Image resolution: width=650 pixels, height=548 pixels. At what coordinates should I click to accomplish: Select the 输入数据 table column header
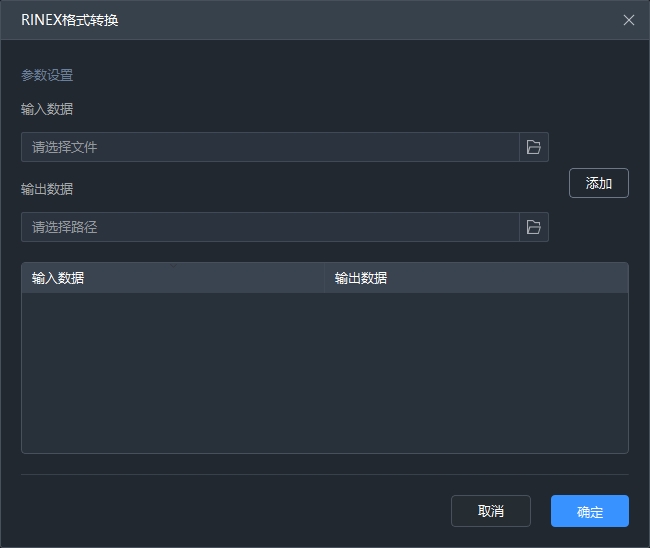click(x=172, y=278)
